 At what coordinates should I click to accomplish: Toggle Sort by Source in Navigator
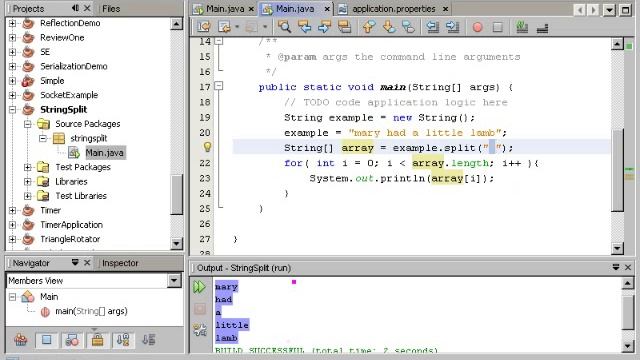[x=149, y=340]
